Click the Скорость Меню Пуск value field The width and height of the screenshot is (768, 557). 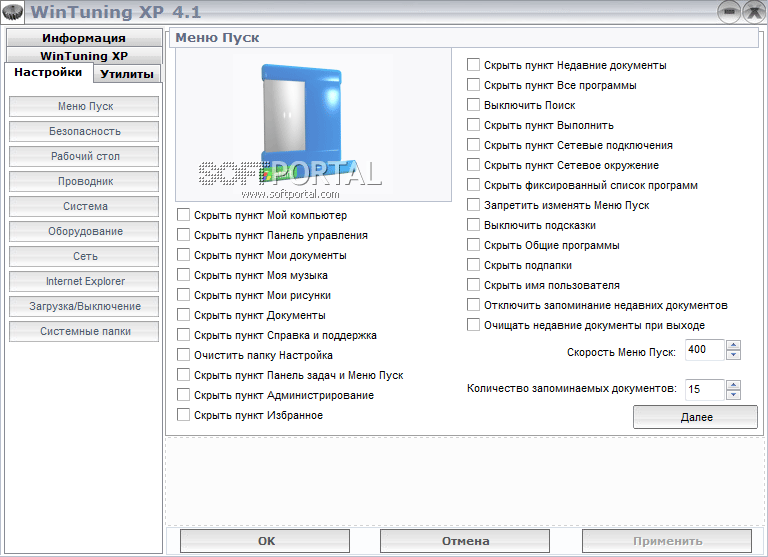click(x=704, y=350)
